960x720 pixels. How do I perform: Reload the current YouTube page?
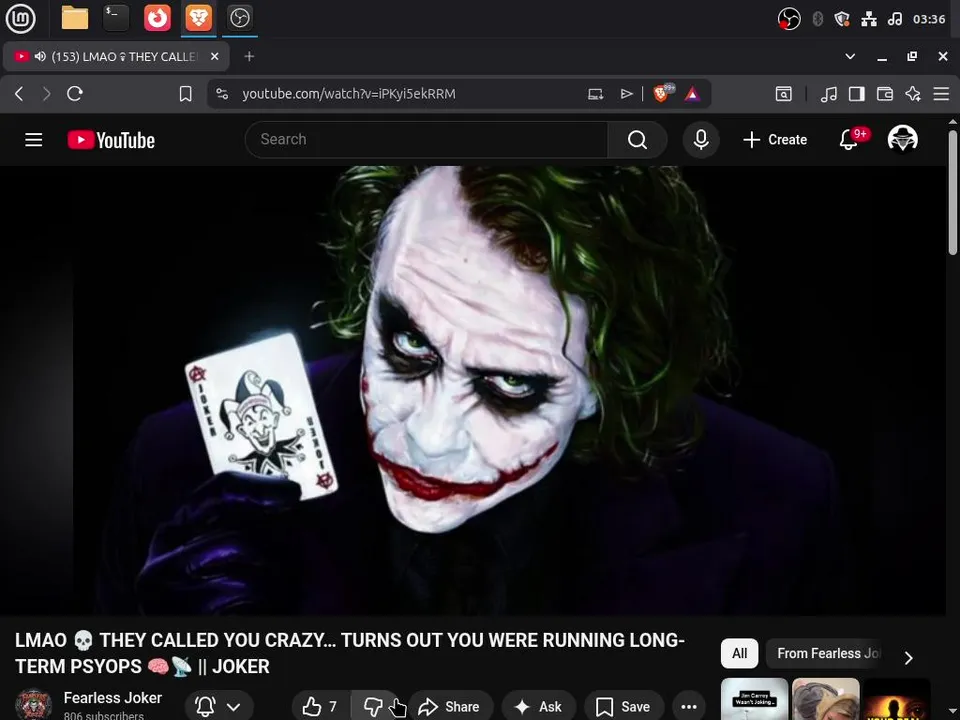click(75, 94)
